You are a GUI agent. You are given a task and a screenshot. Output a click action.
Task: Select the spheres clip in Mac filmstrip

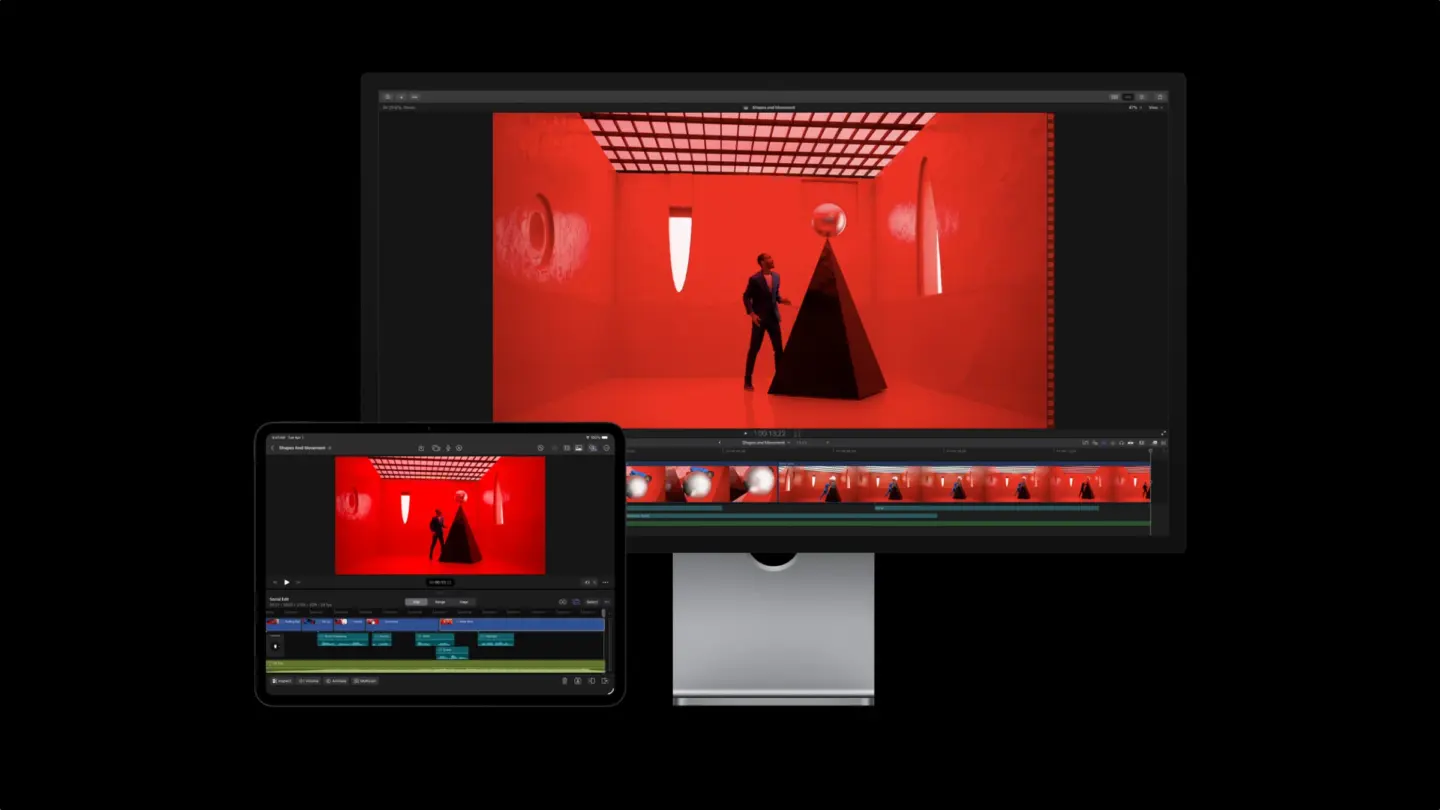coord(703,483)
